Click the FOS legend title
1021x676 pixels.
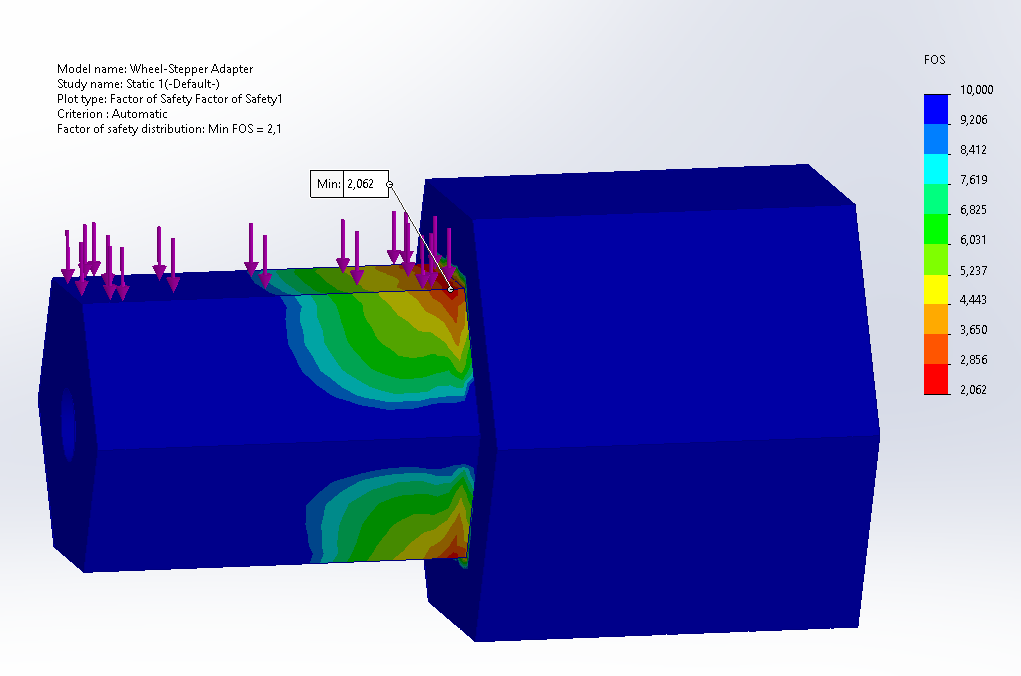point(934,60)
